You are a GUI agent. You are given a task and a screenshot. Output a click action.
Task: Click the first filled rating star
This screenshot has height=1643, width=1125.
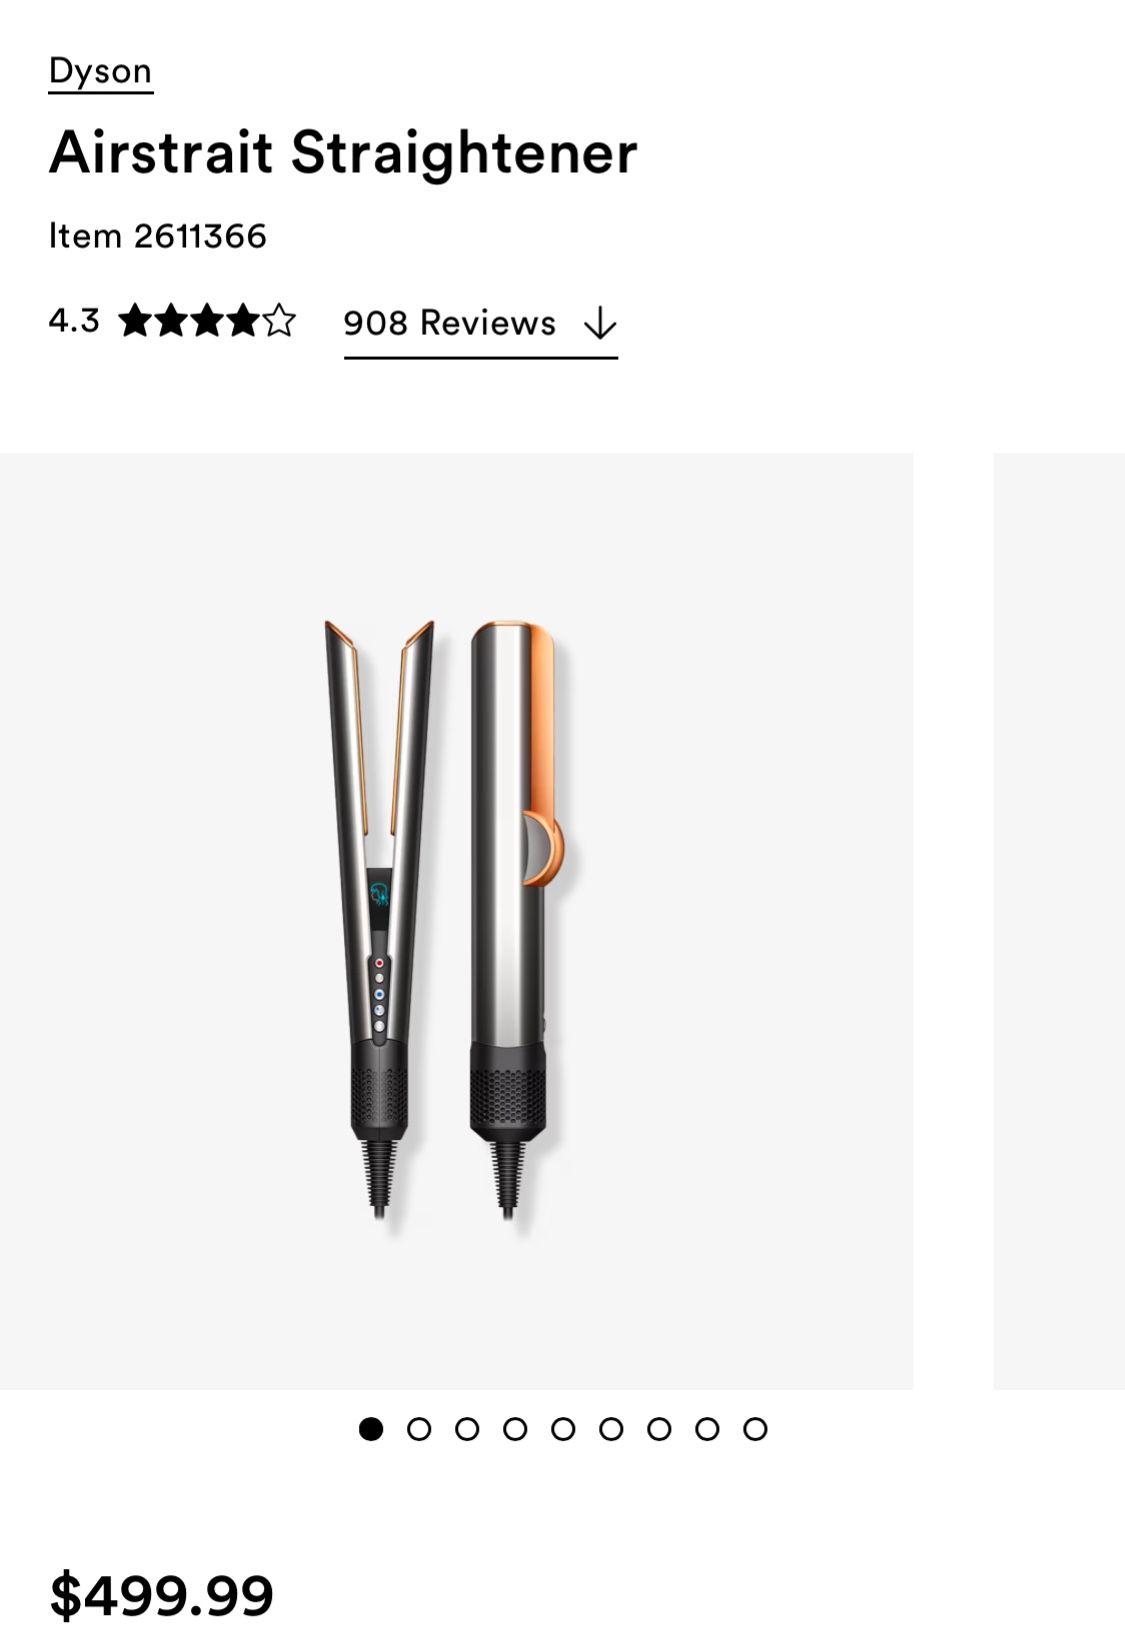pos(135,321)
